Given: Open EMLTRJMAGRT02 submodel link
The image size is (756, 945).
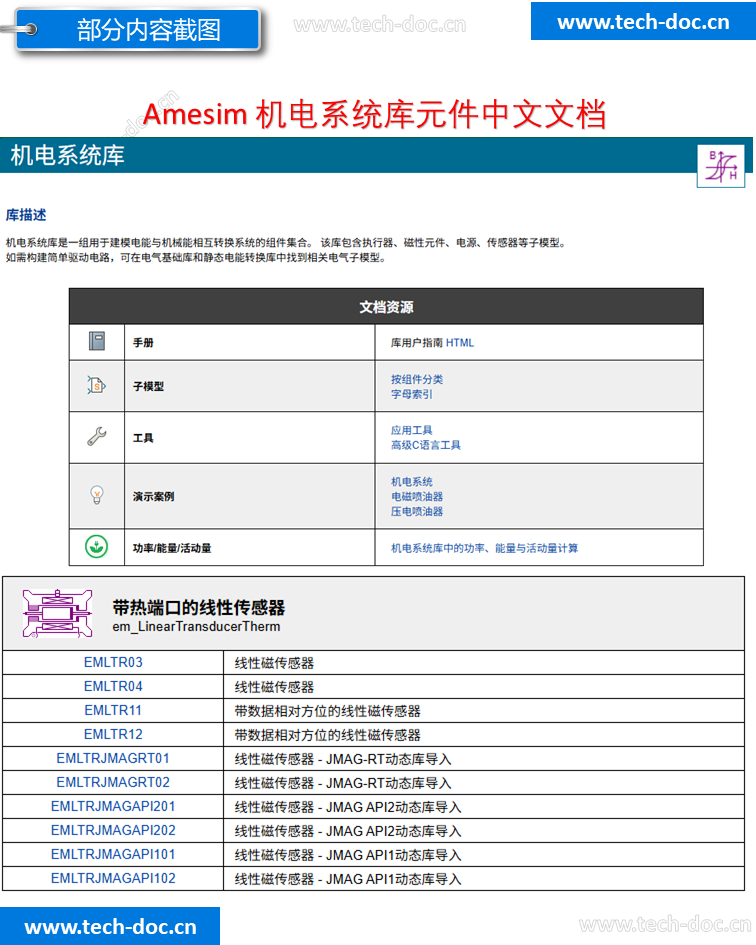Looking at the screenshot, I should click(x=113, y=782).
